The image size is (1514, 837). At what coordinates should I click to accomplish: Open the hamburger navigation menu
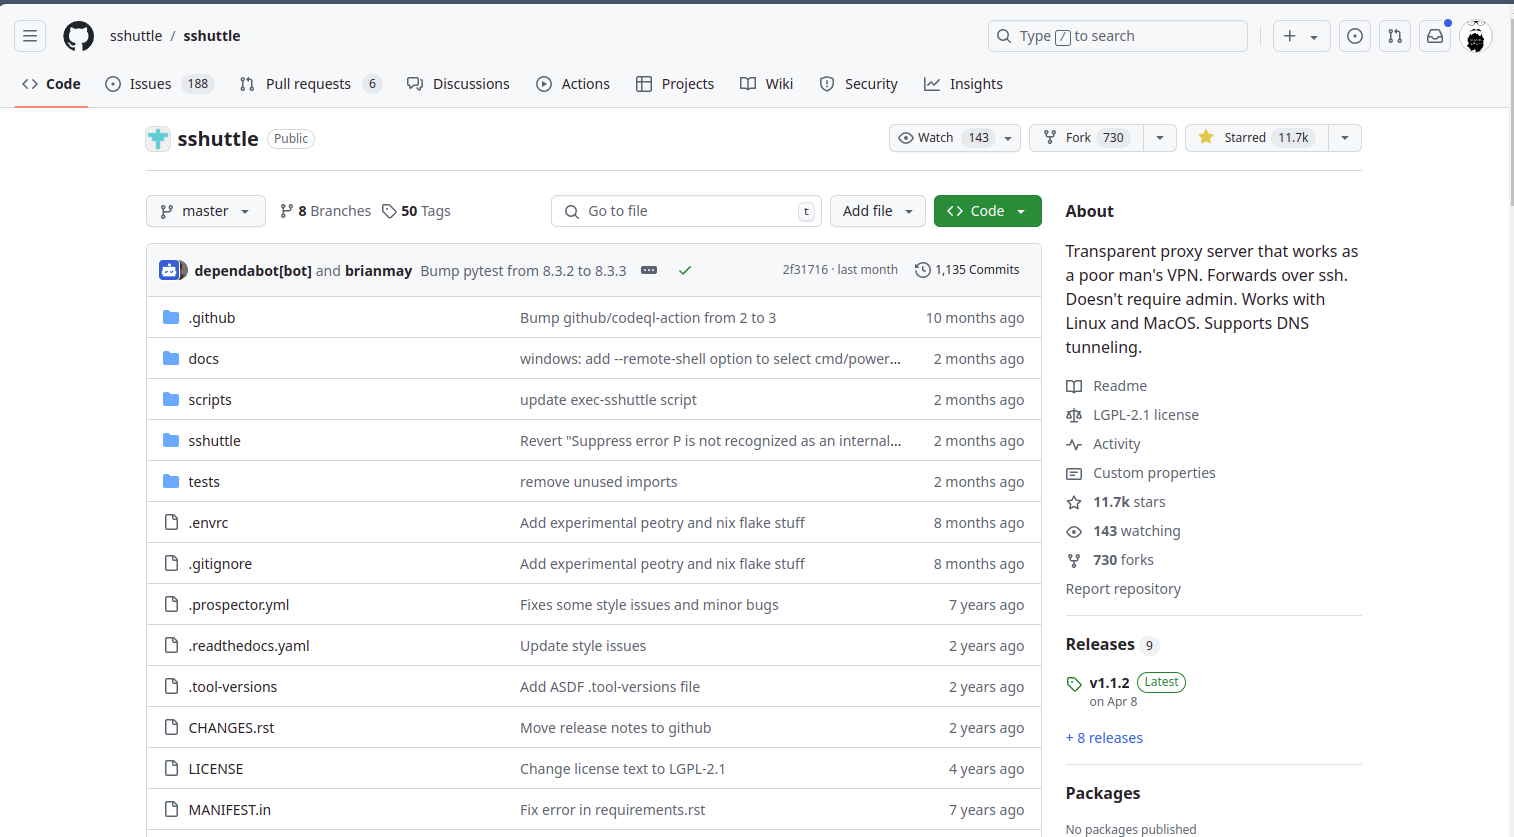30,36
